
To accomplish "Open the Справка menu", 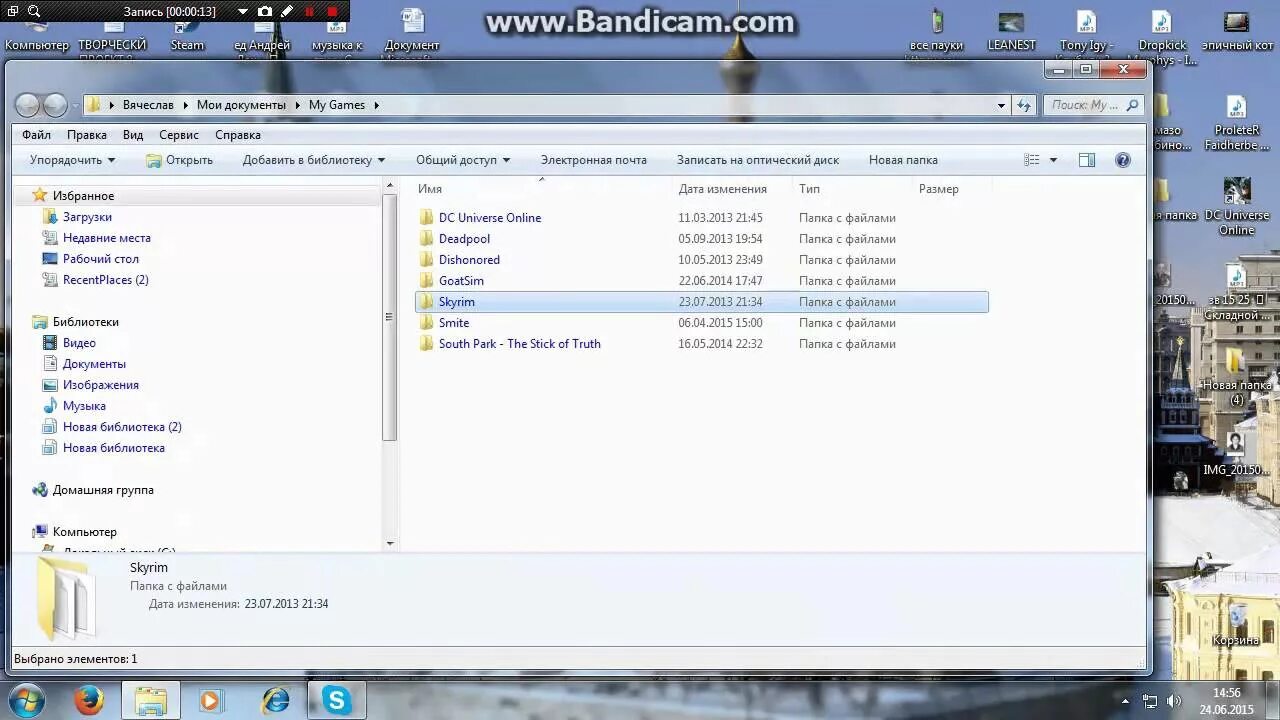I will tap(238, 135).
